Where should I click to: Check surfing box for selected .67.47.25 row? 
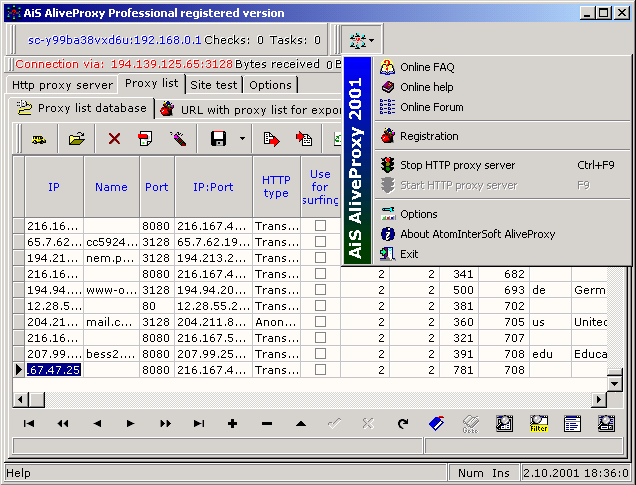click(x=320, y=369)
